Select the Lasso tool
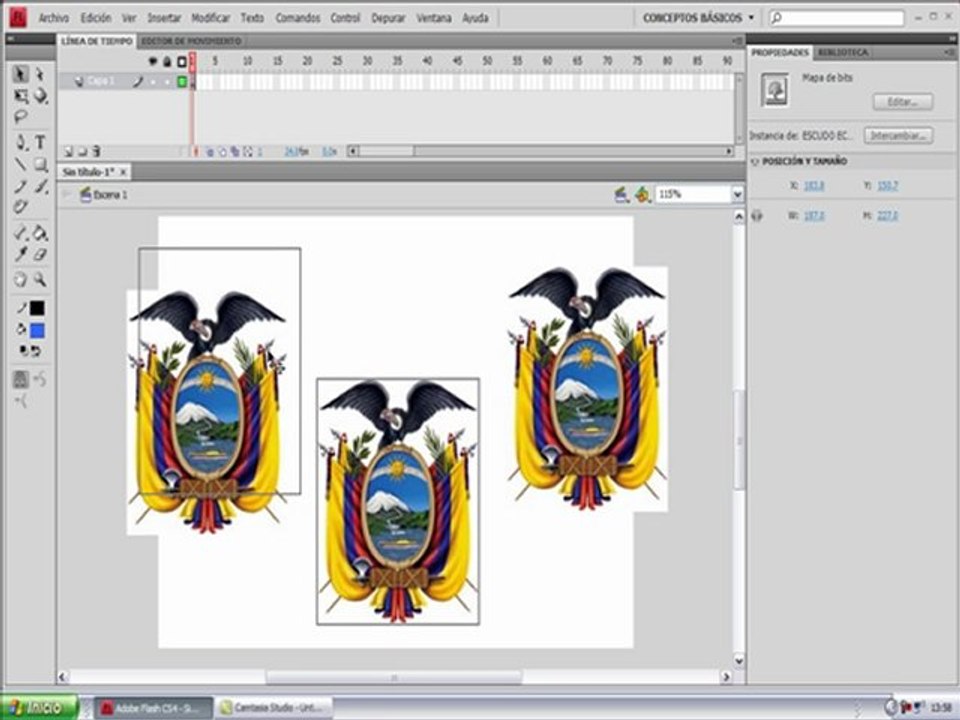The image size is (960, 720). (x=20, y=117)
